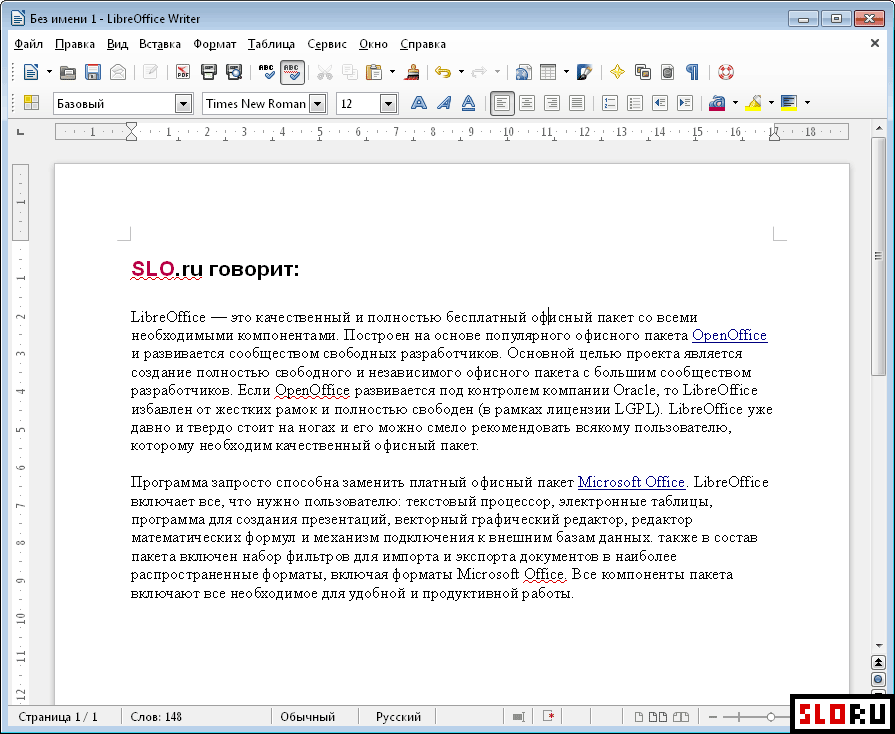This screenshot has height=734, width=895.
Task: Insert a table with the grid icon
Action: click(x=548, y=72)
